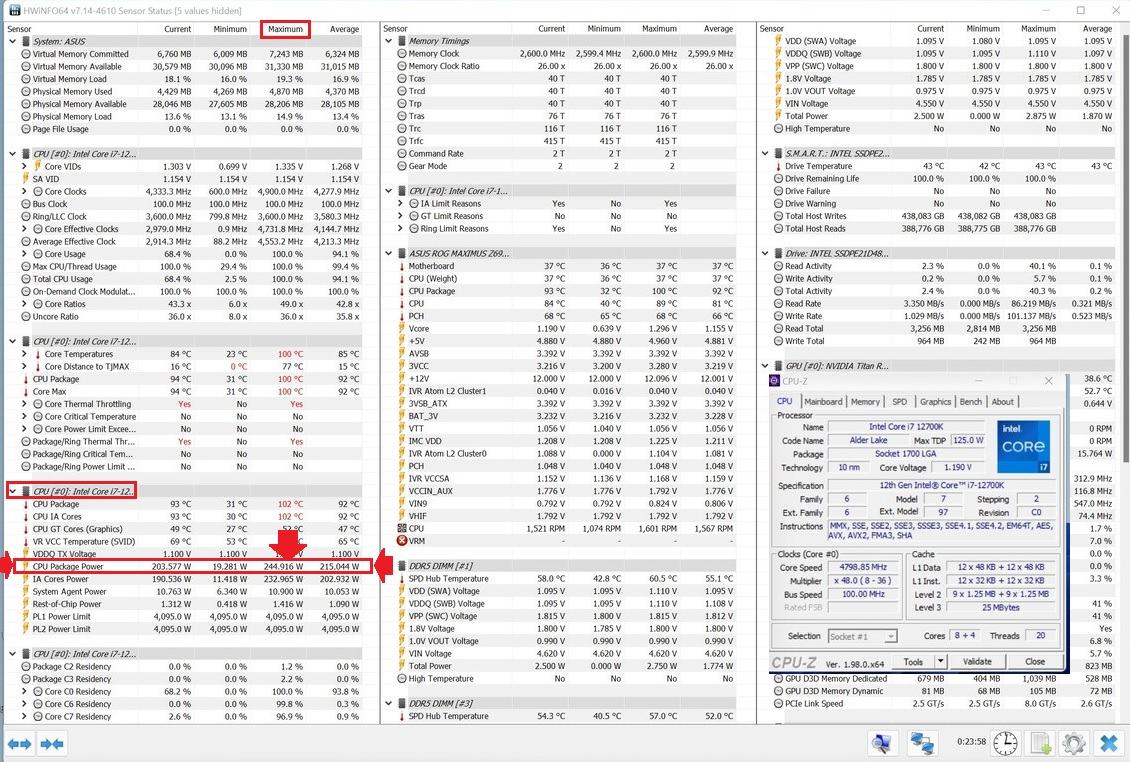
Task: Open sensor settings gear icon
Action: pos(1074,743)
